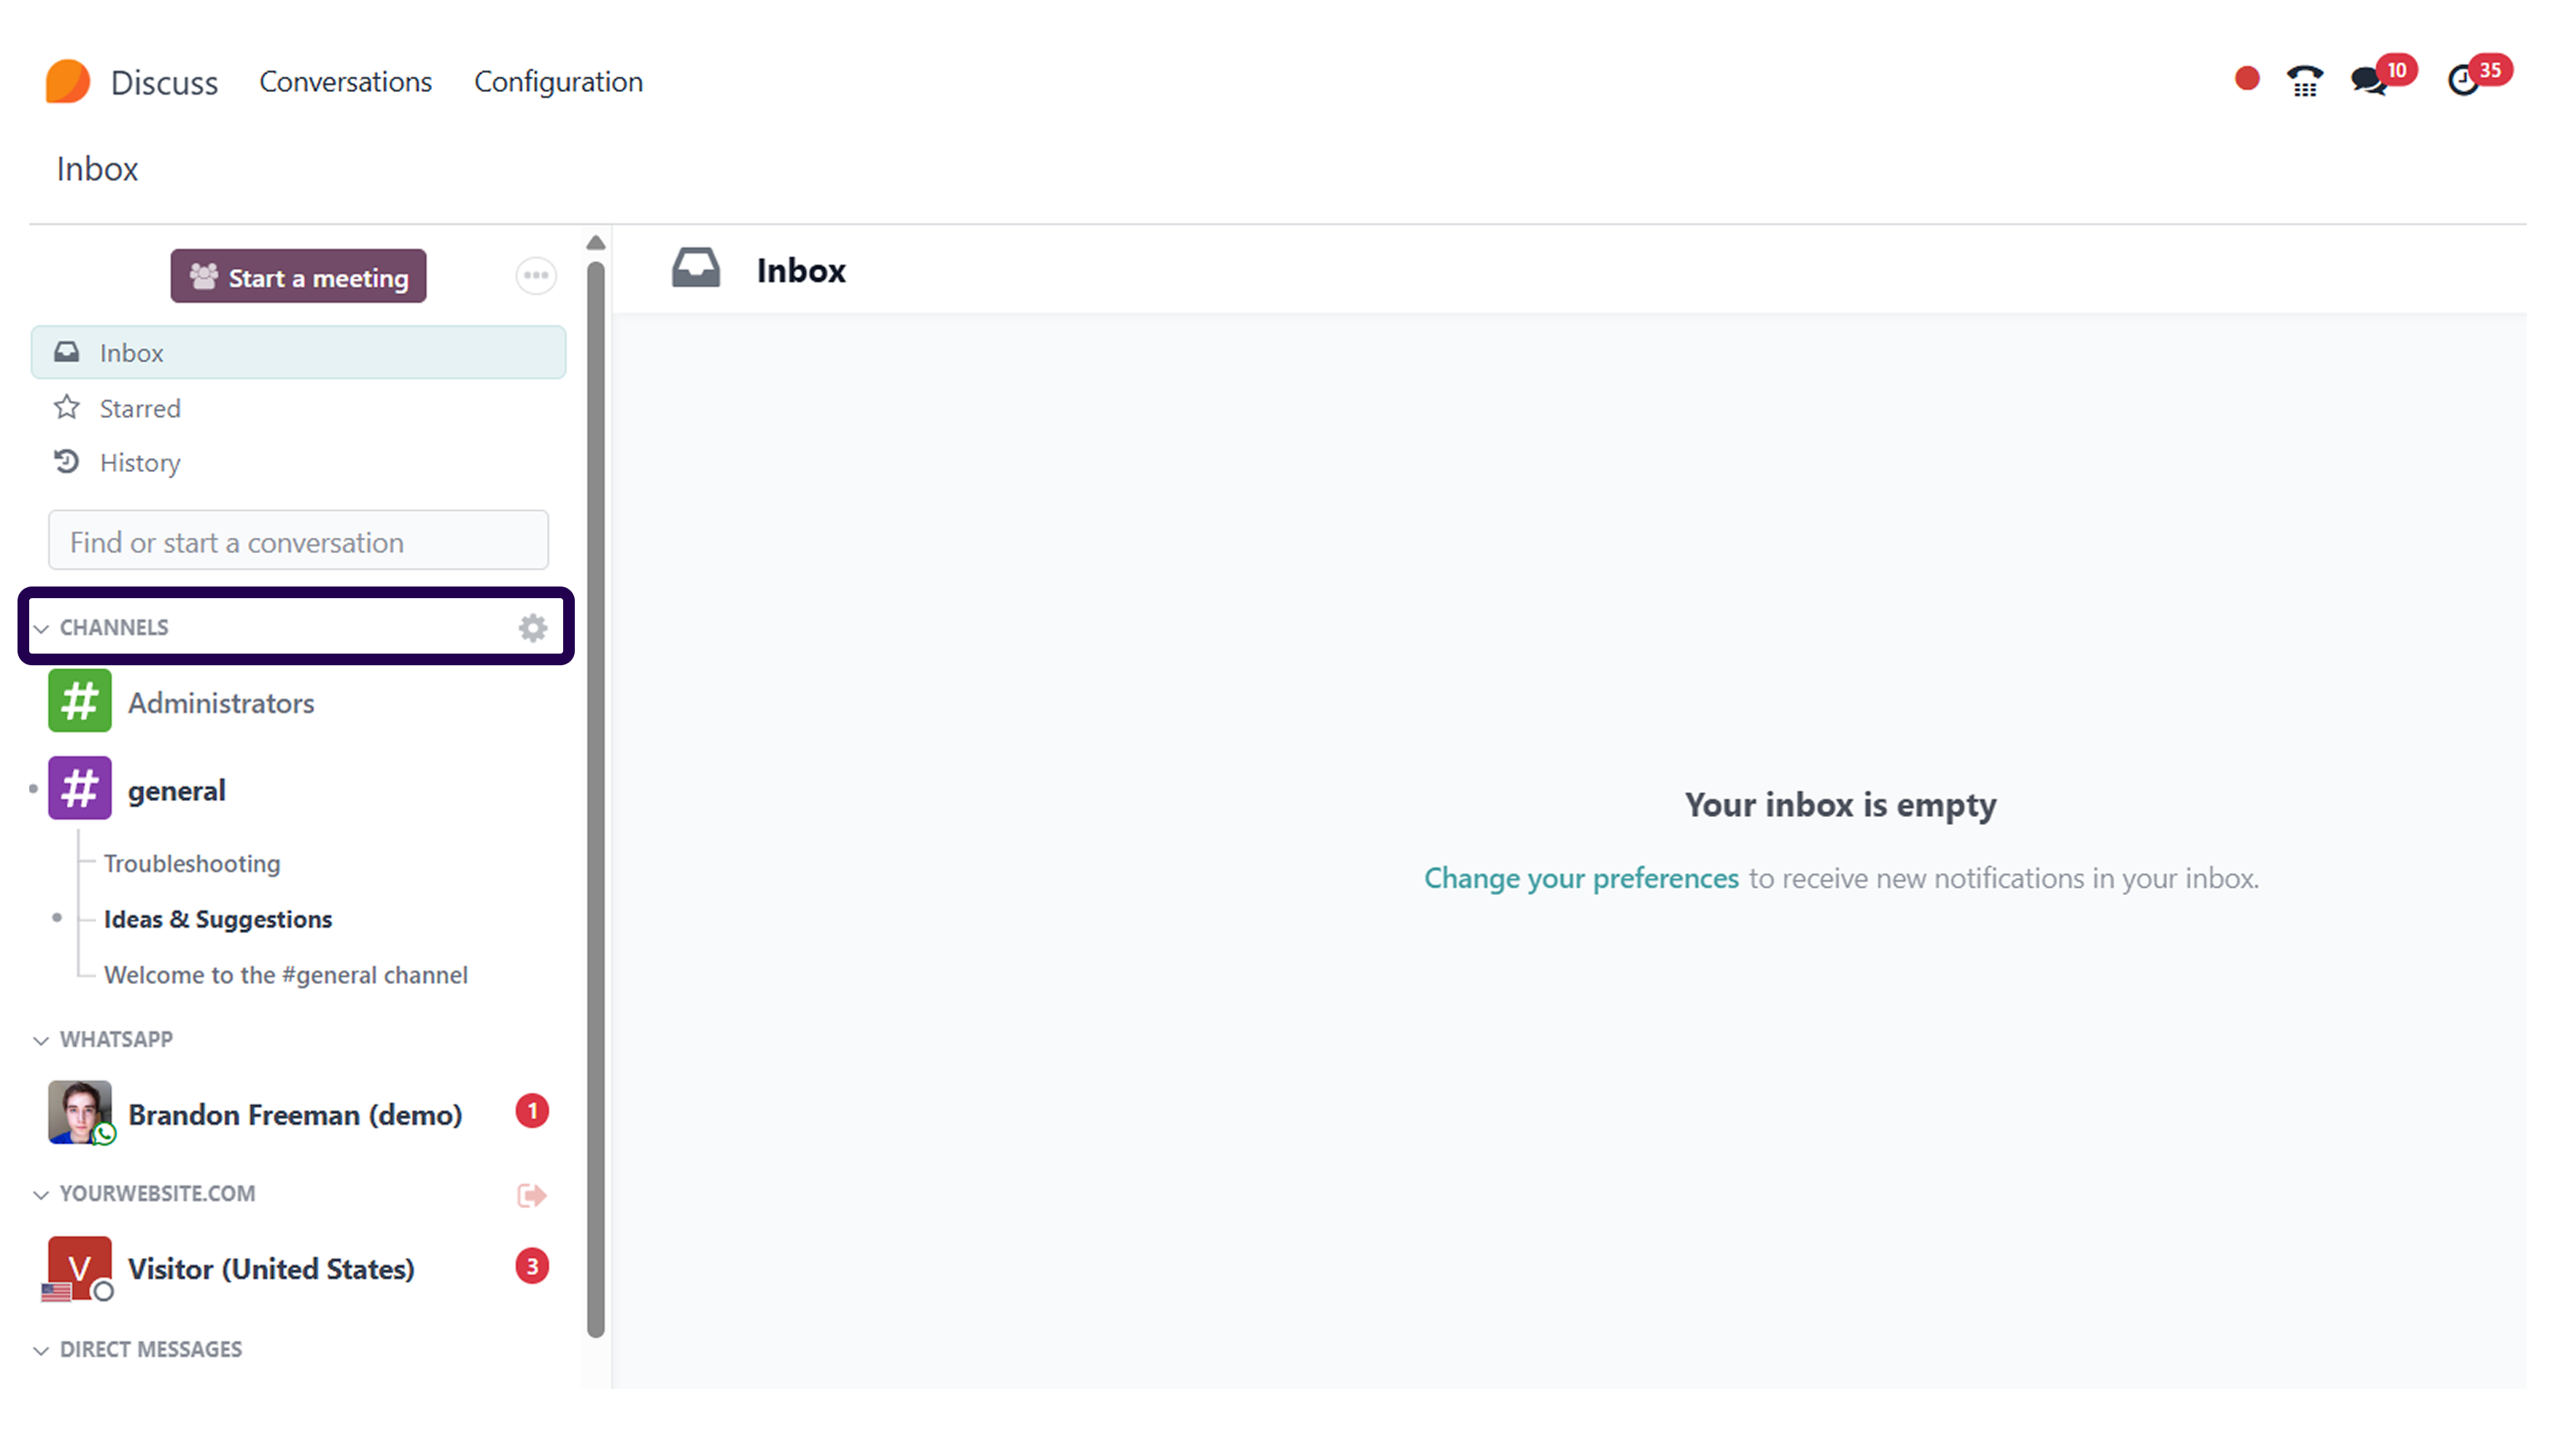Click the Inbox breadcrumb title
This screenshot has height=1456, width=2559.
(x=97, y=168)
